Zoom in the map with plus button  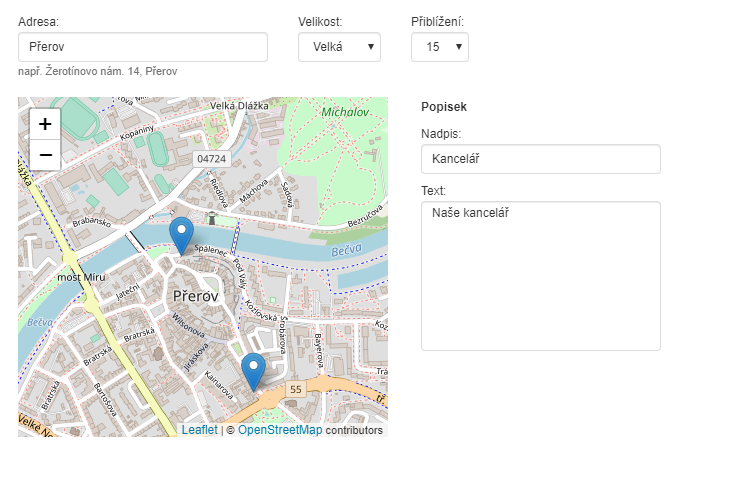click(x=45, y=124)
